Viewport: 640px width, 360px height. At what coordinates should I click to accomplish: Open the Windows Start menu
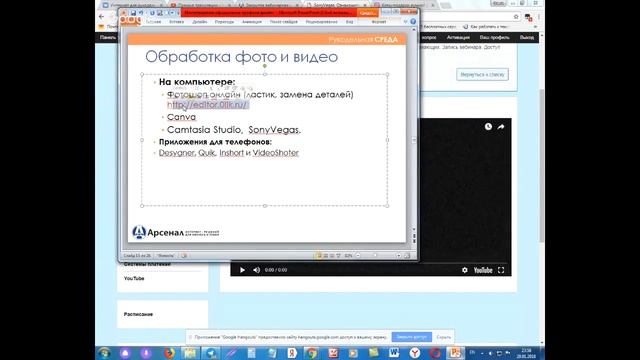(x=104, y=353)
